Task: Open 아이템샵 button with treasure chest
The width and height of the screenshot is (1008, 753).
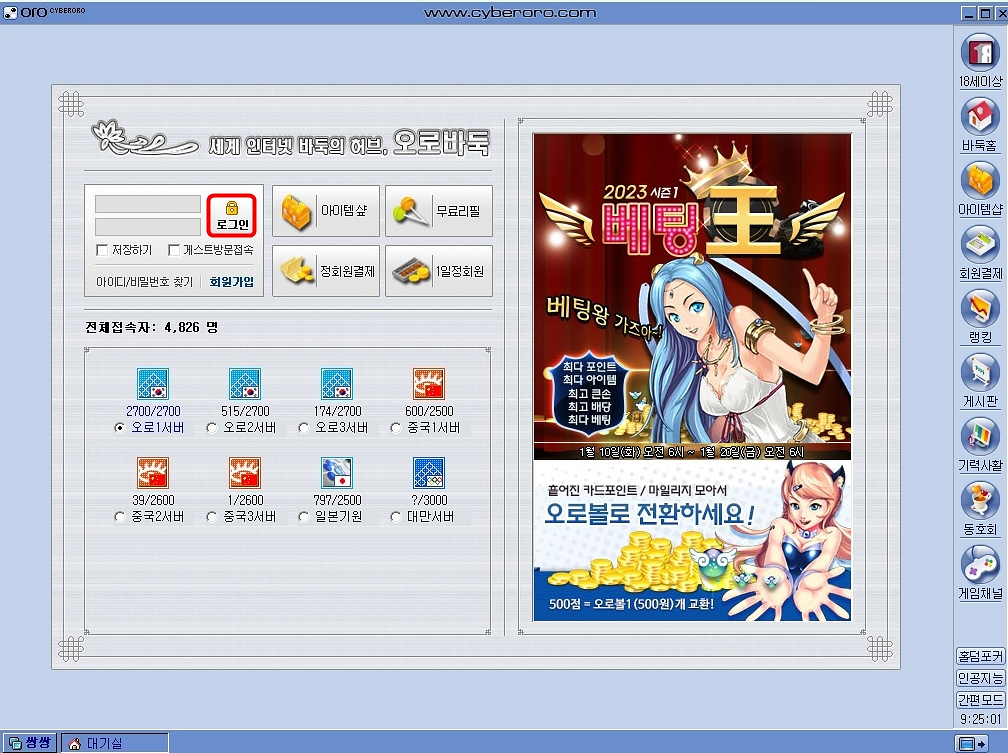Action: point(326,211)
